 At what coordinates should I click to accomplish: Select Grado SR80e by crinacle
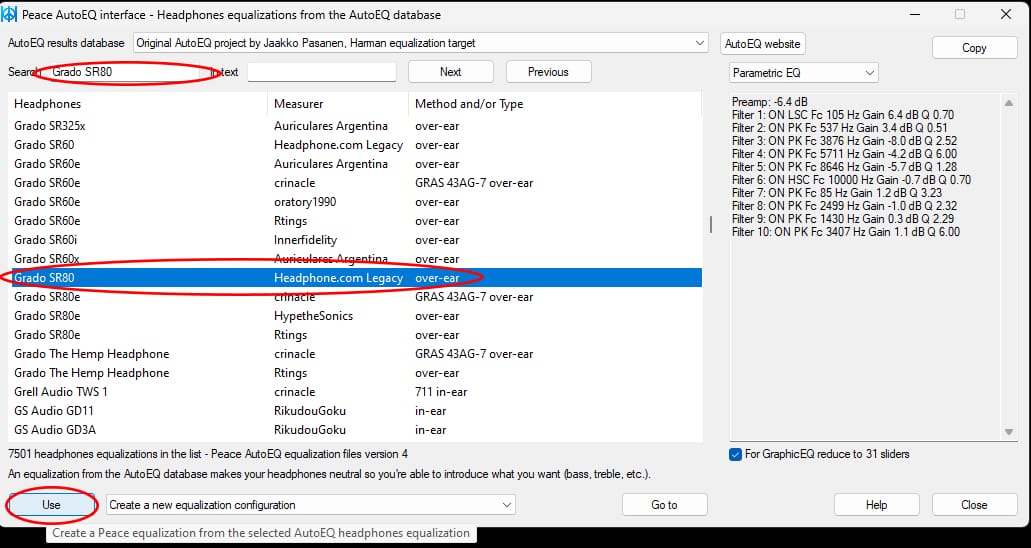[356, 297]
